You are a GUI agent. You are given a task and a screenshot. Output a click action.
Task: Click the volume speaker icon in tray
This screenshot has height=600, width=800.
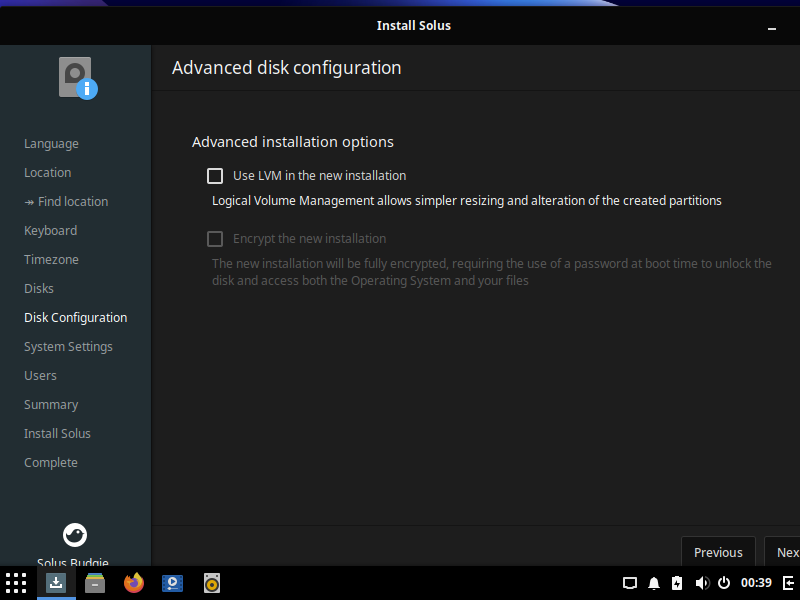point(702,583)
